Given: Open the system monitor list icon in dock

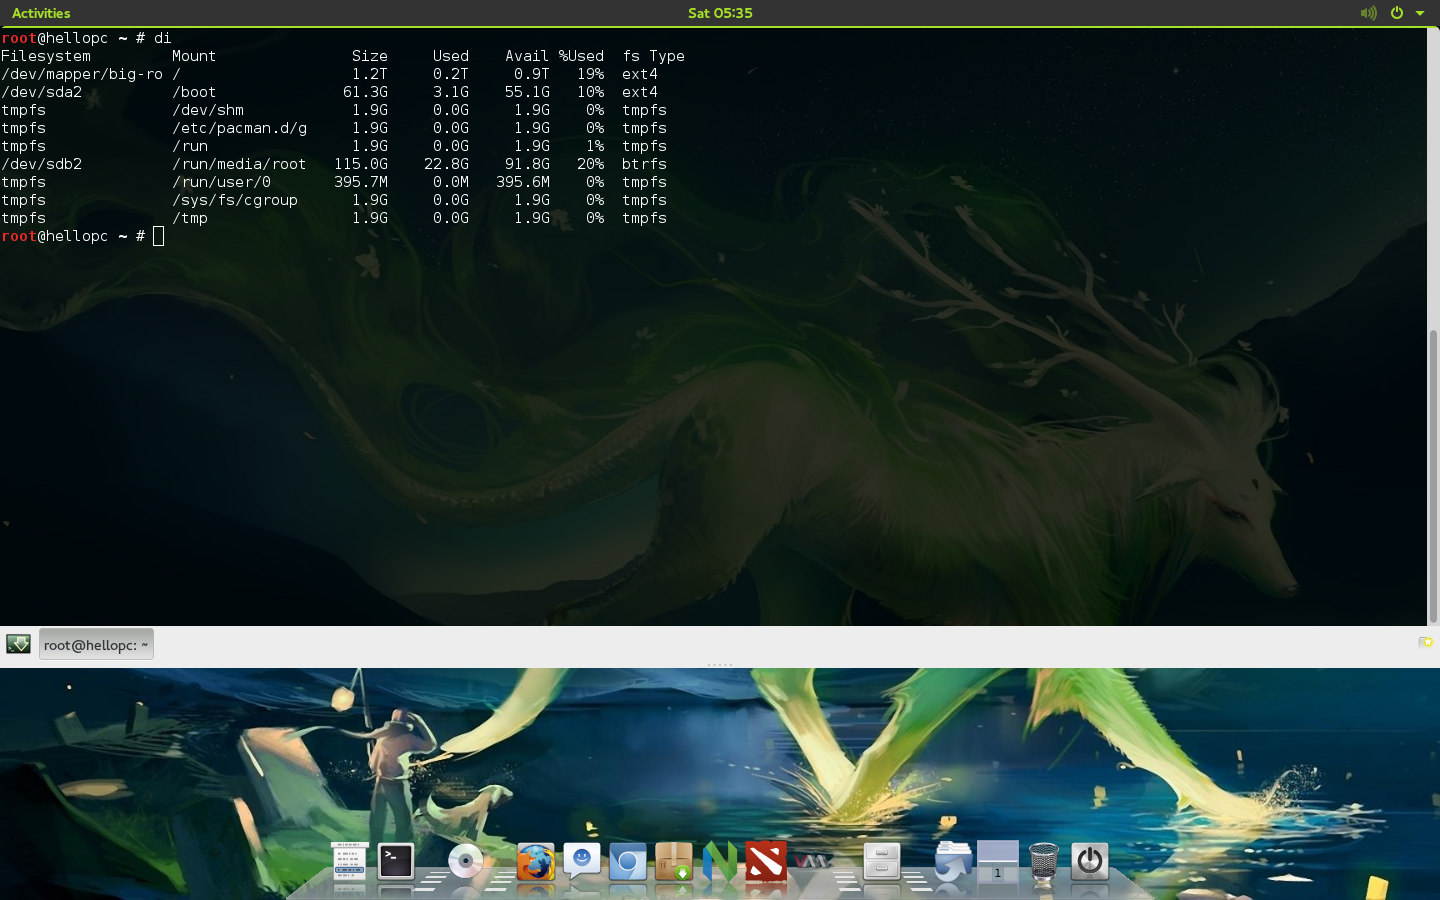Looking at the screenshot, I should pyautogui.click(x=350, y=861).
